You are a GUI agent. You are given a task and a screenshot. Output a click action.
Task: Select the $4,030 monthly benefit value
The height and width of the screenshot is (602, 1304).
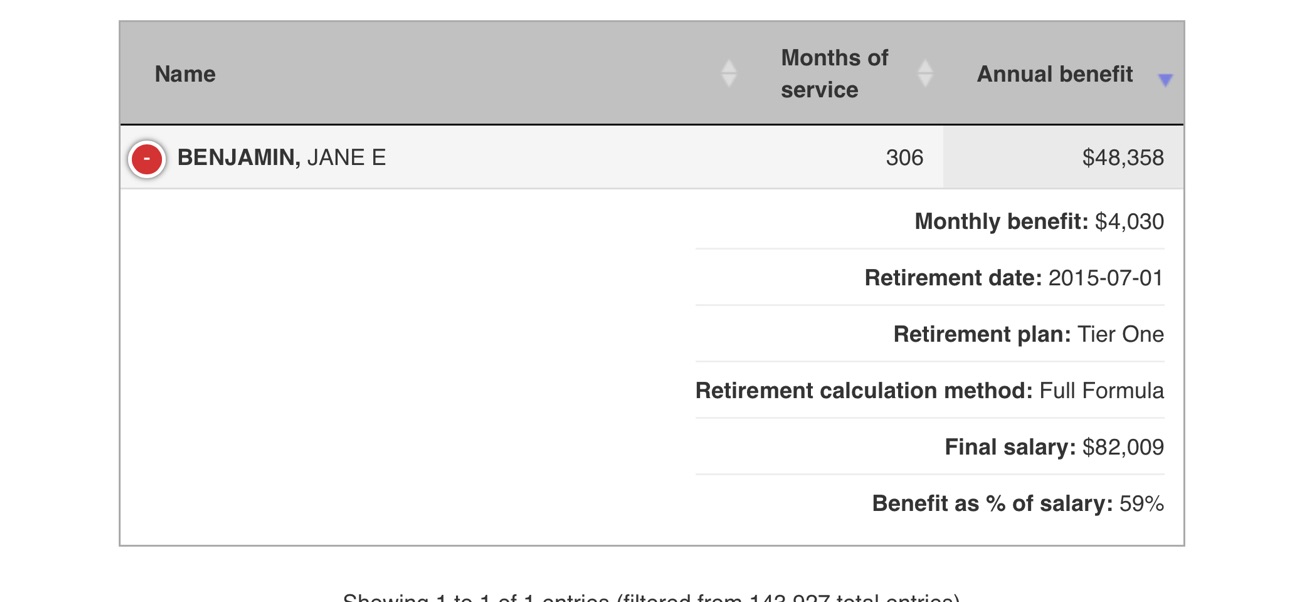click(1129, 222)
